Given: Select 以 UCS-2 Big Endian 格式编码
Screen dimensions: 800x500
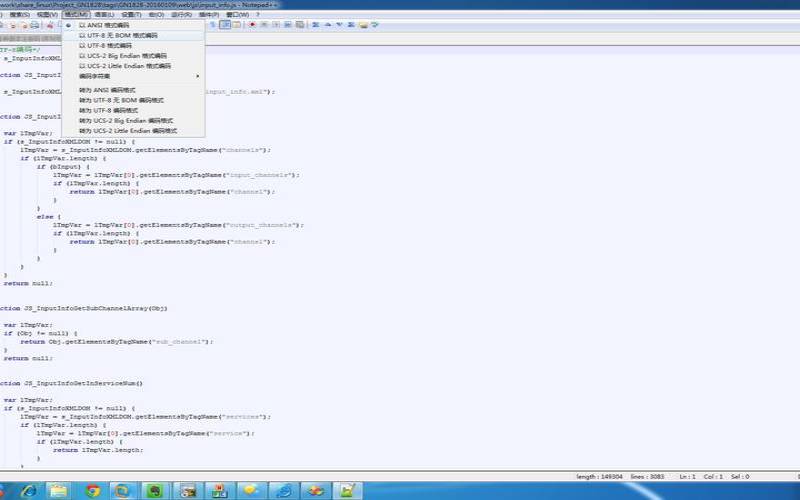Looking at the screenshot, I should pyautogui.click(x=134, y=56).
